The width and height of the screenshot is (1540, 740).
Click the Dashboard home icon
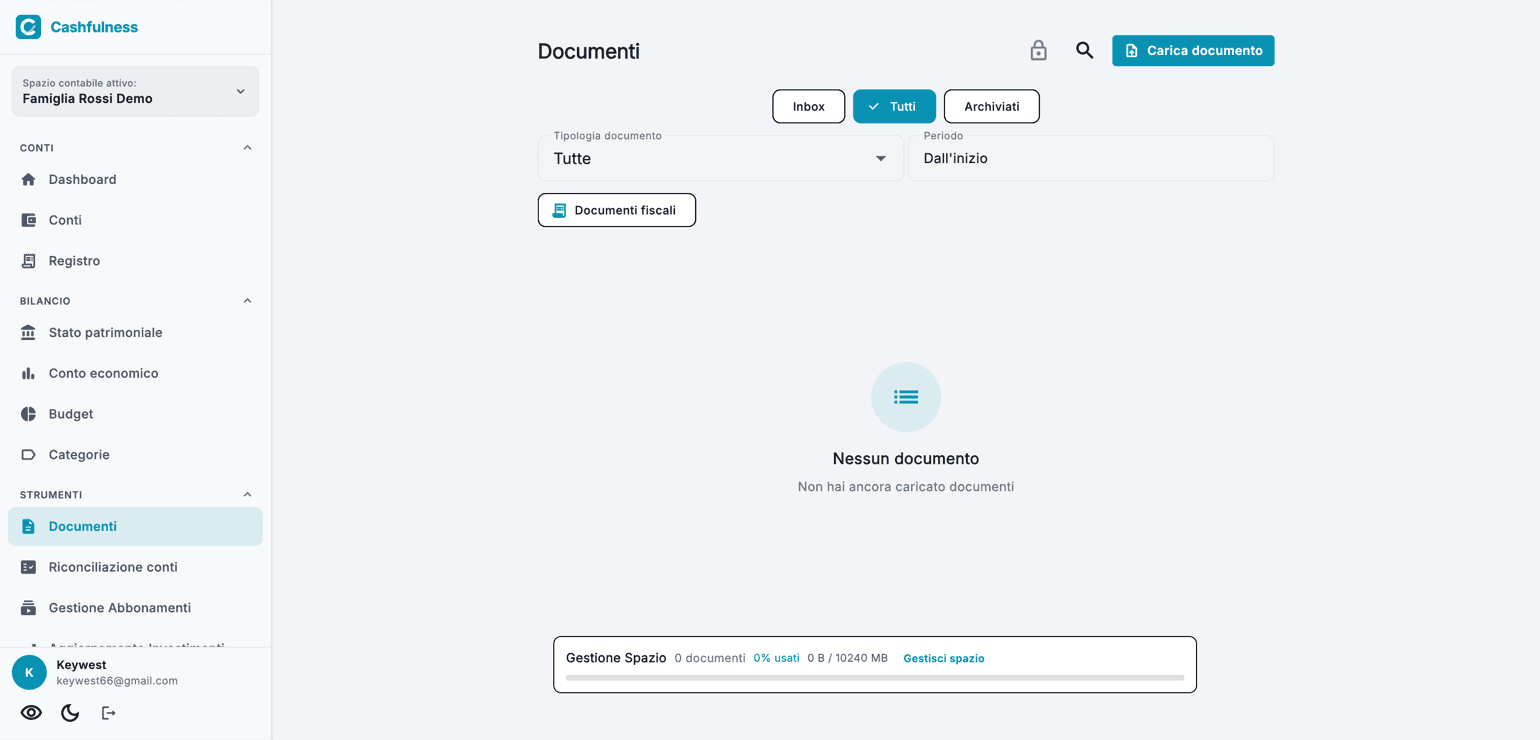tap(28, 179)
